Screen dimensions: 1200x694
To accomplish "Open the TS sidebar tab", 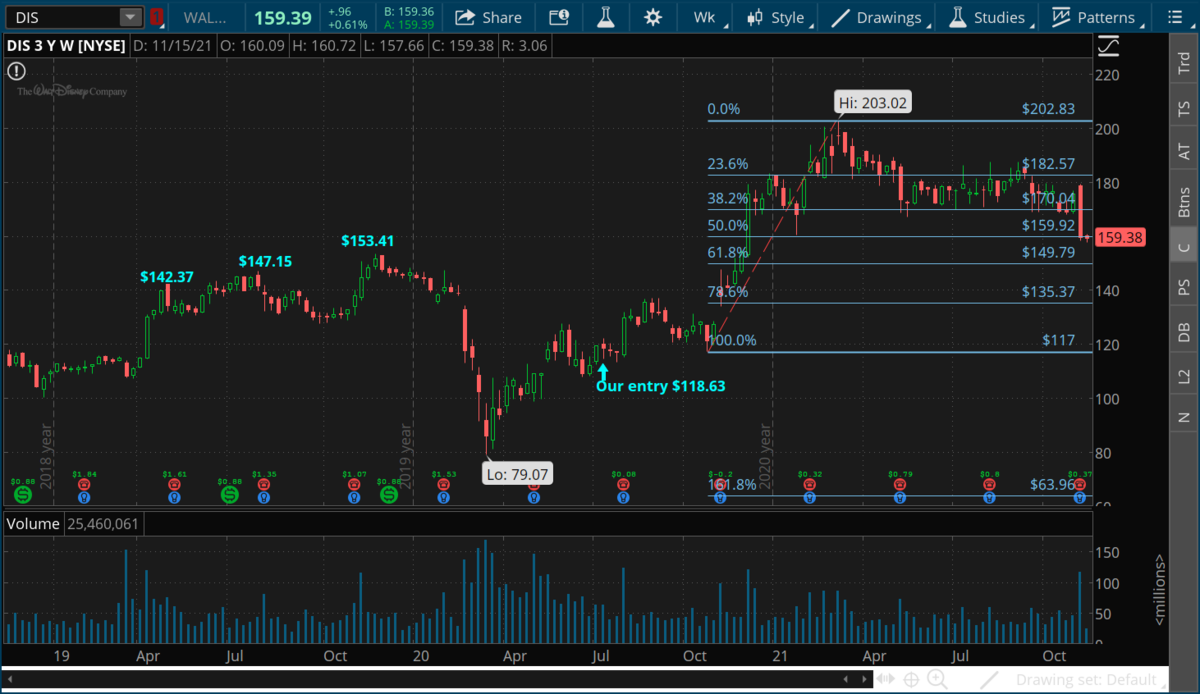I will (1184, 108).
